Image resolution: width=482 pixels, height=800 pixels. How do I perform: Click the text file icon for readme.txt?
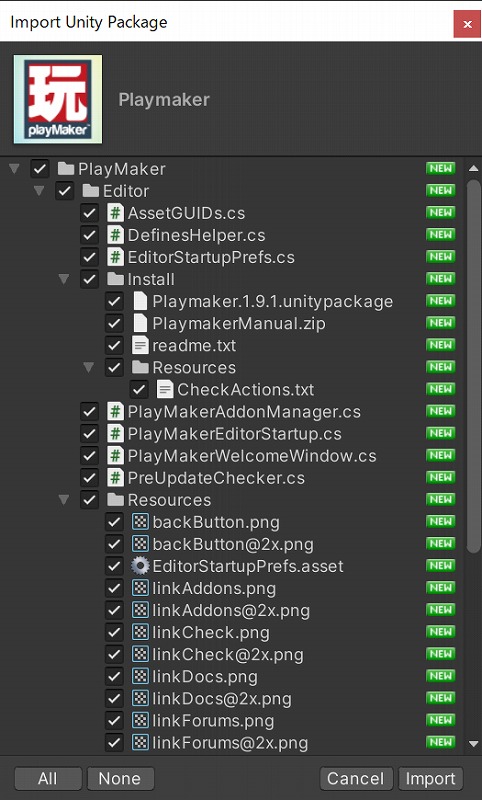(140, 345)
